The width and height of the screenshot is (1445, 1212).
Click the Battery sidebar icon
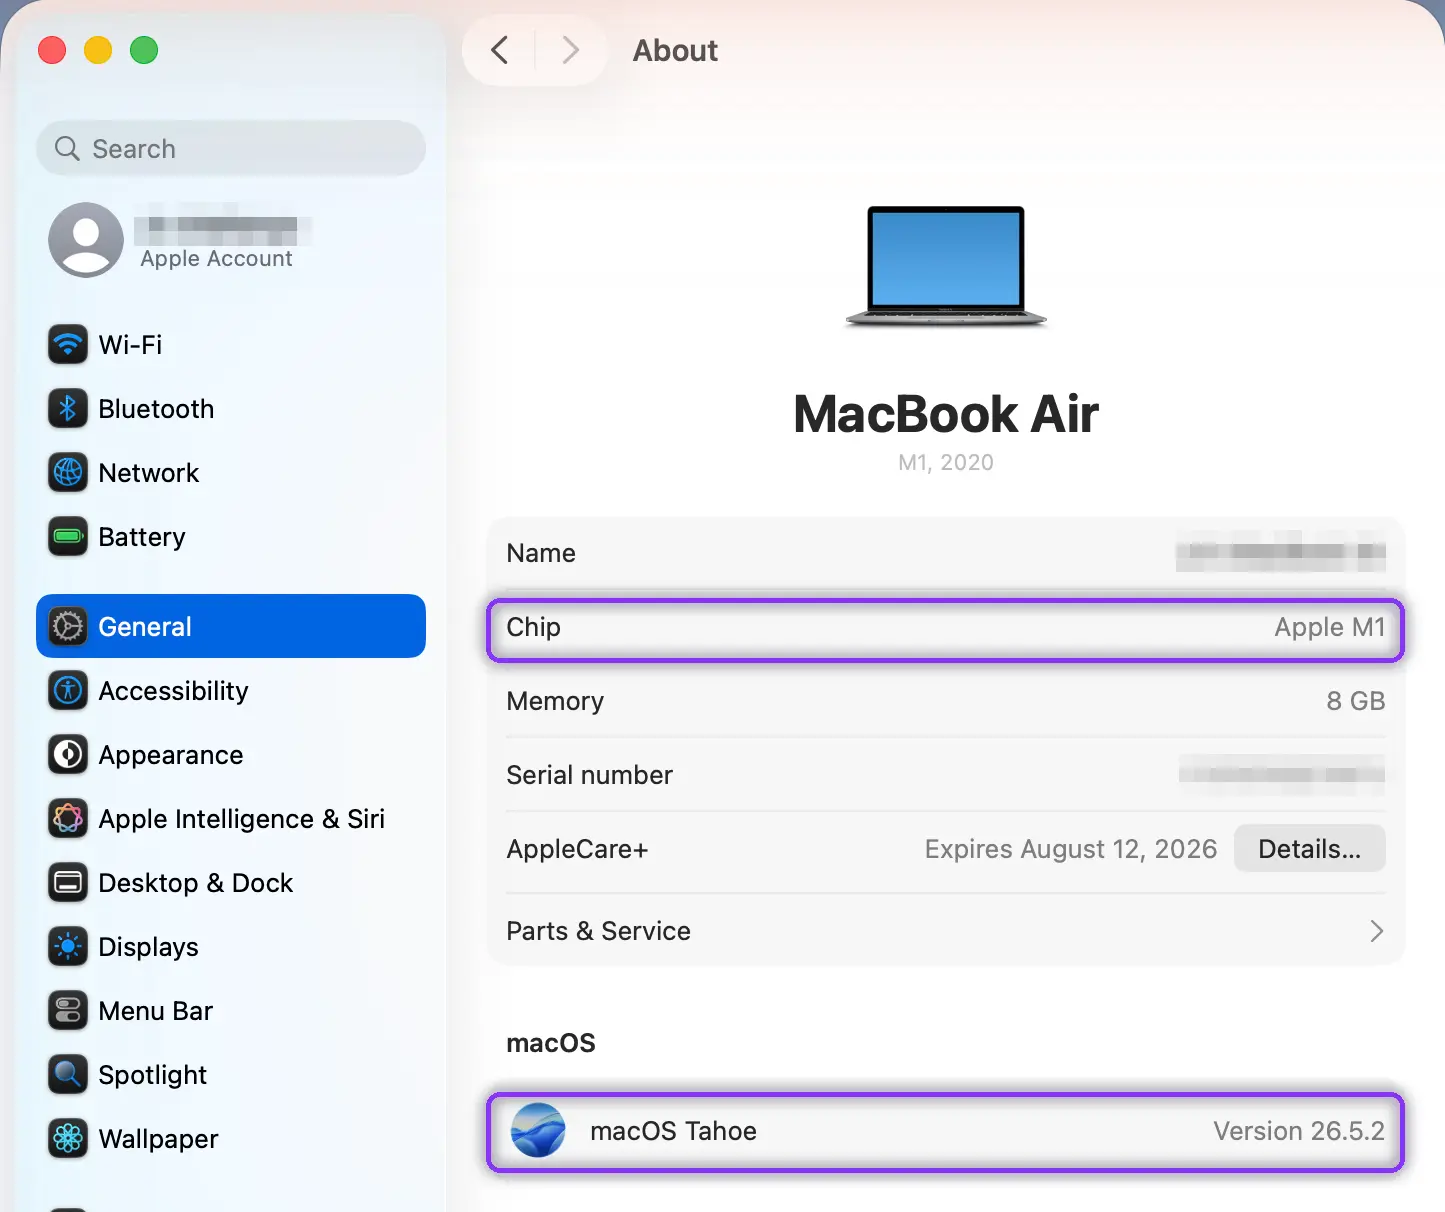tap(68, 537)
